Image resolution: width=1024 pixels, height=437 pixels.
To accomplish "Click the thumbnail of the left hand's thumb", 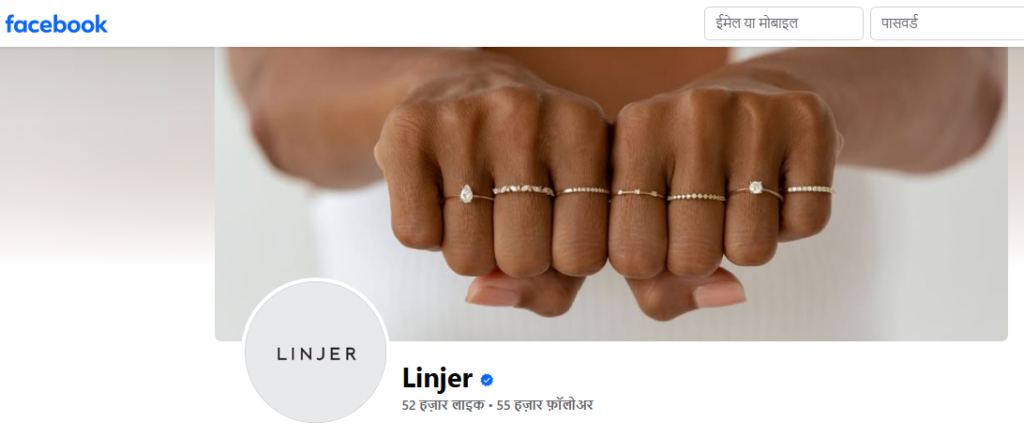I will coord(492,295).
